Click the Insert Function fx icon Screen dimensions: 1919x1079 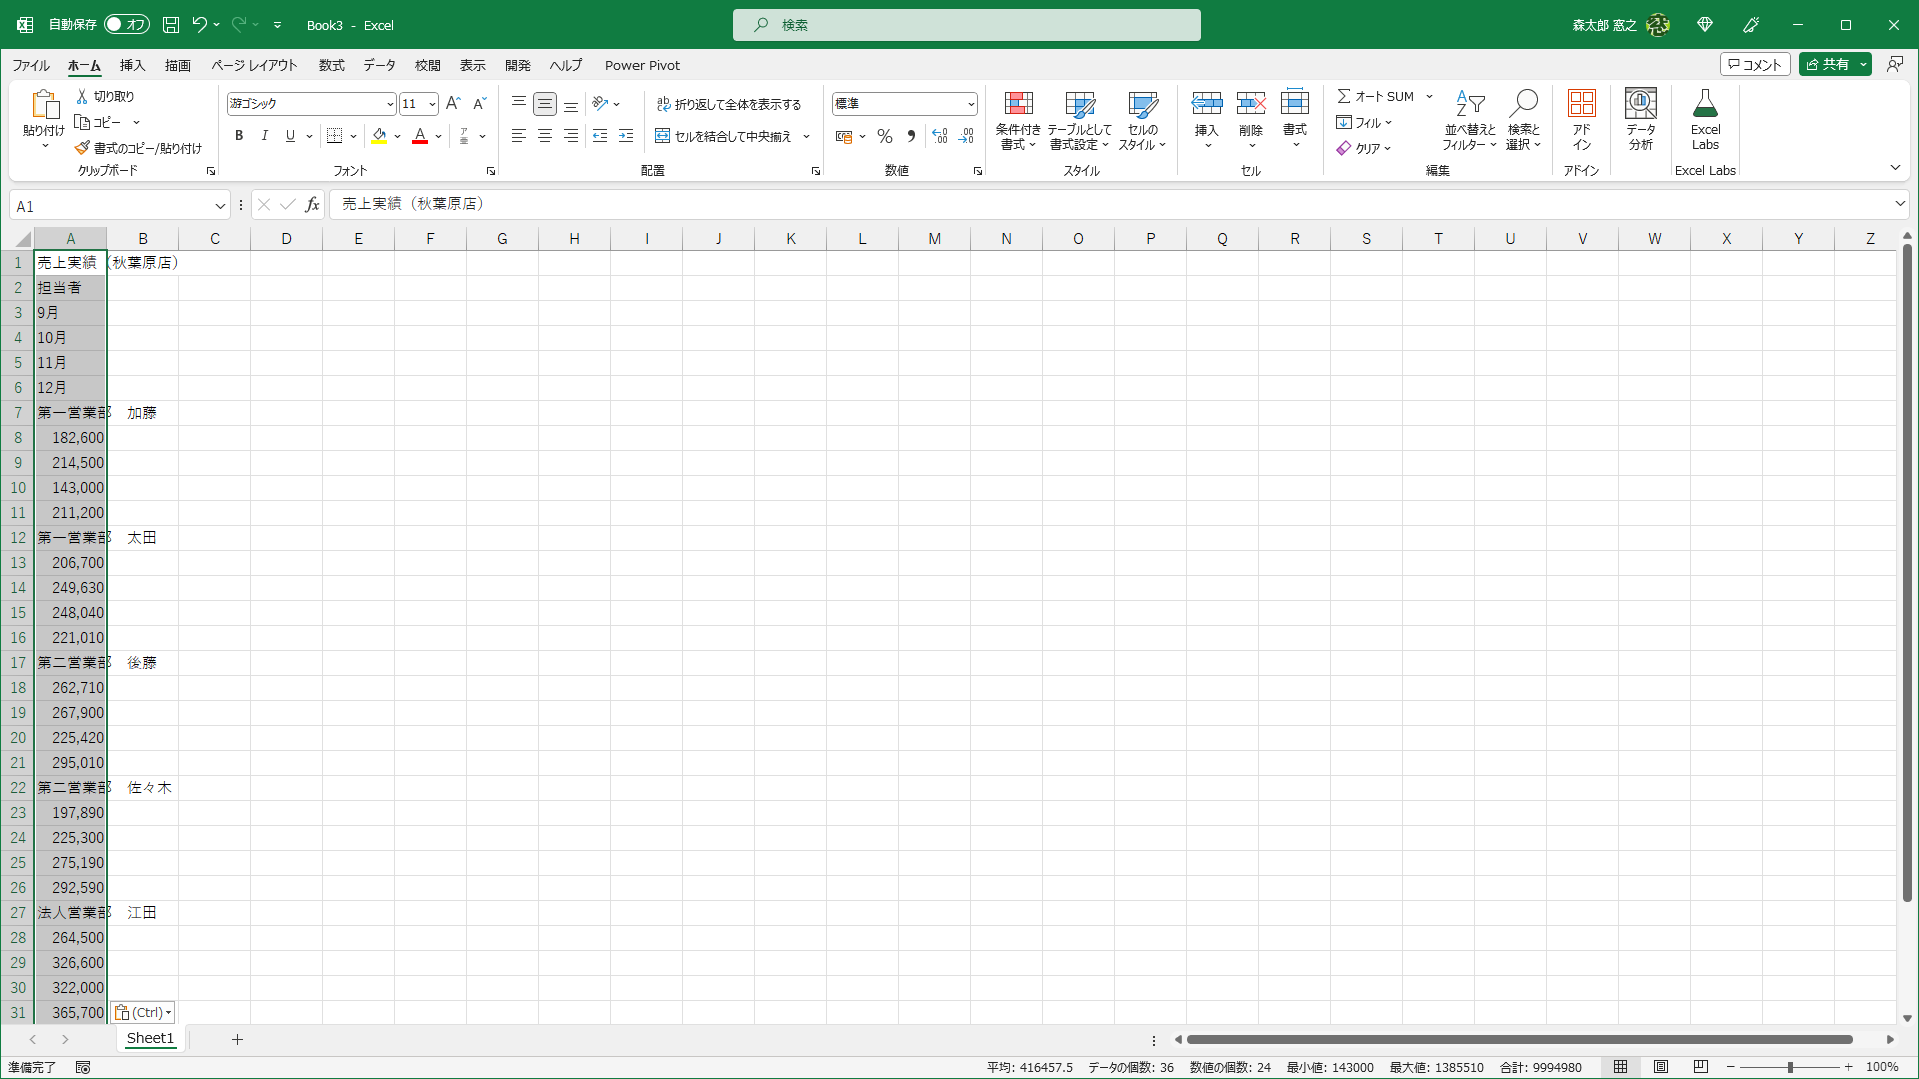[x=312, y=205]
